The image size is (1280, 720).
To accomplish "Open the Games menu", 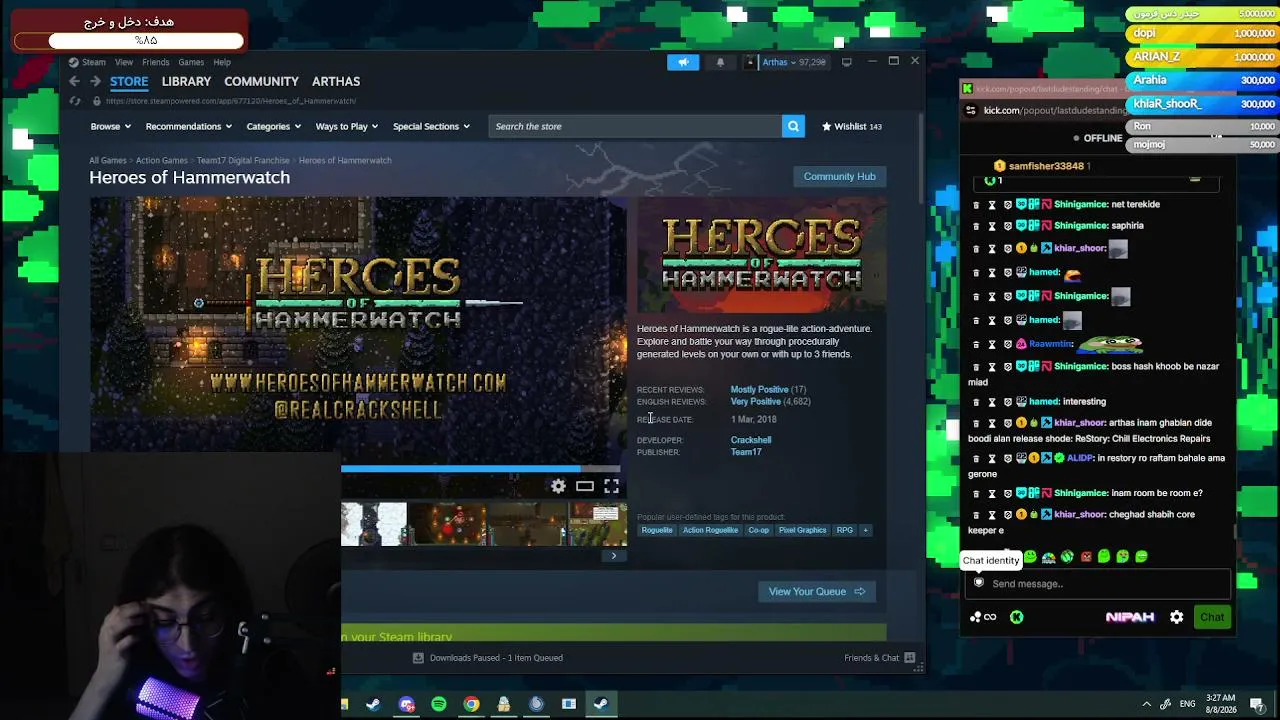I will click(191, 62).
